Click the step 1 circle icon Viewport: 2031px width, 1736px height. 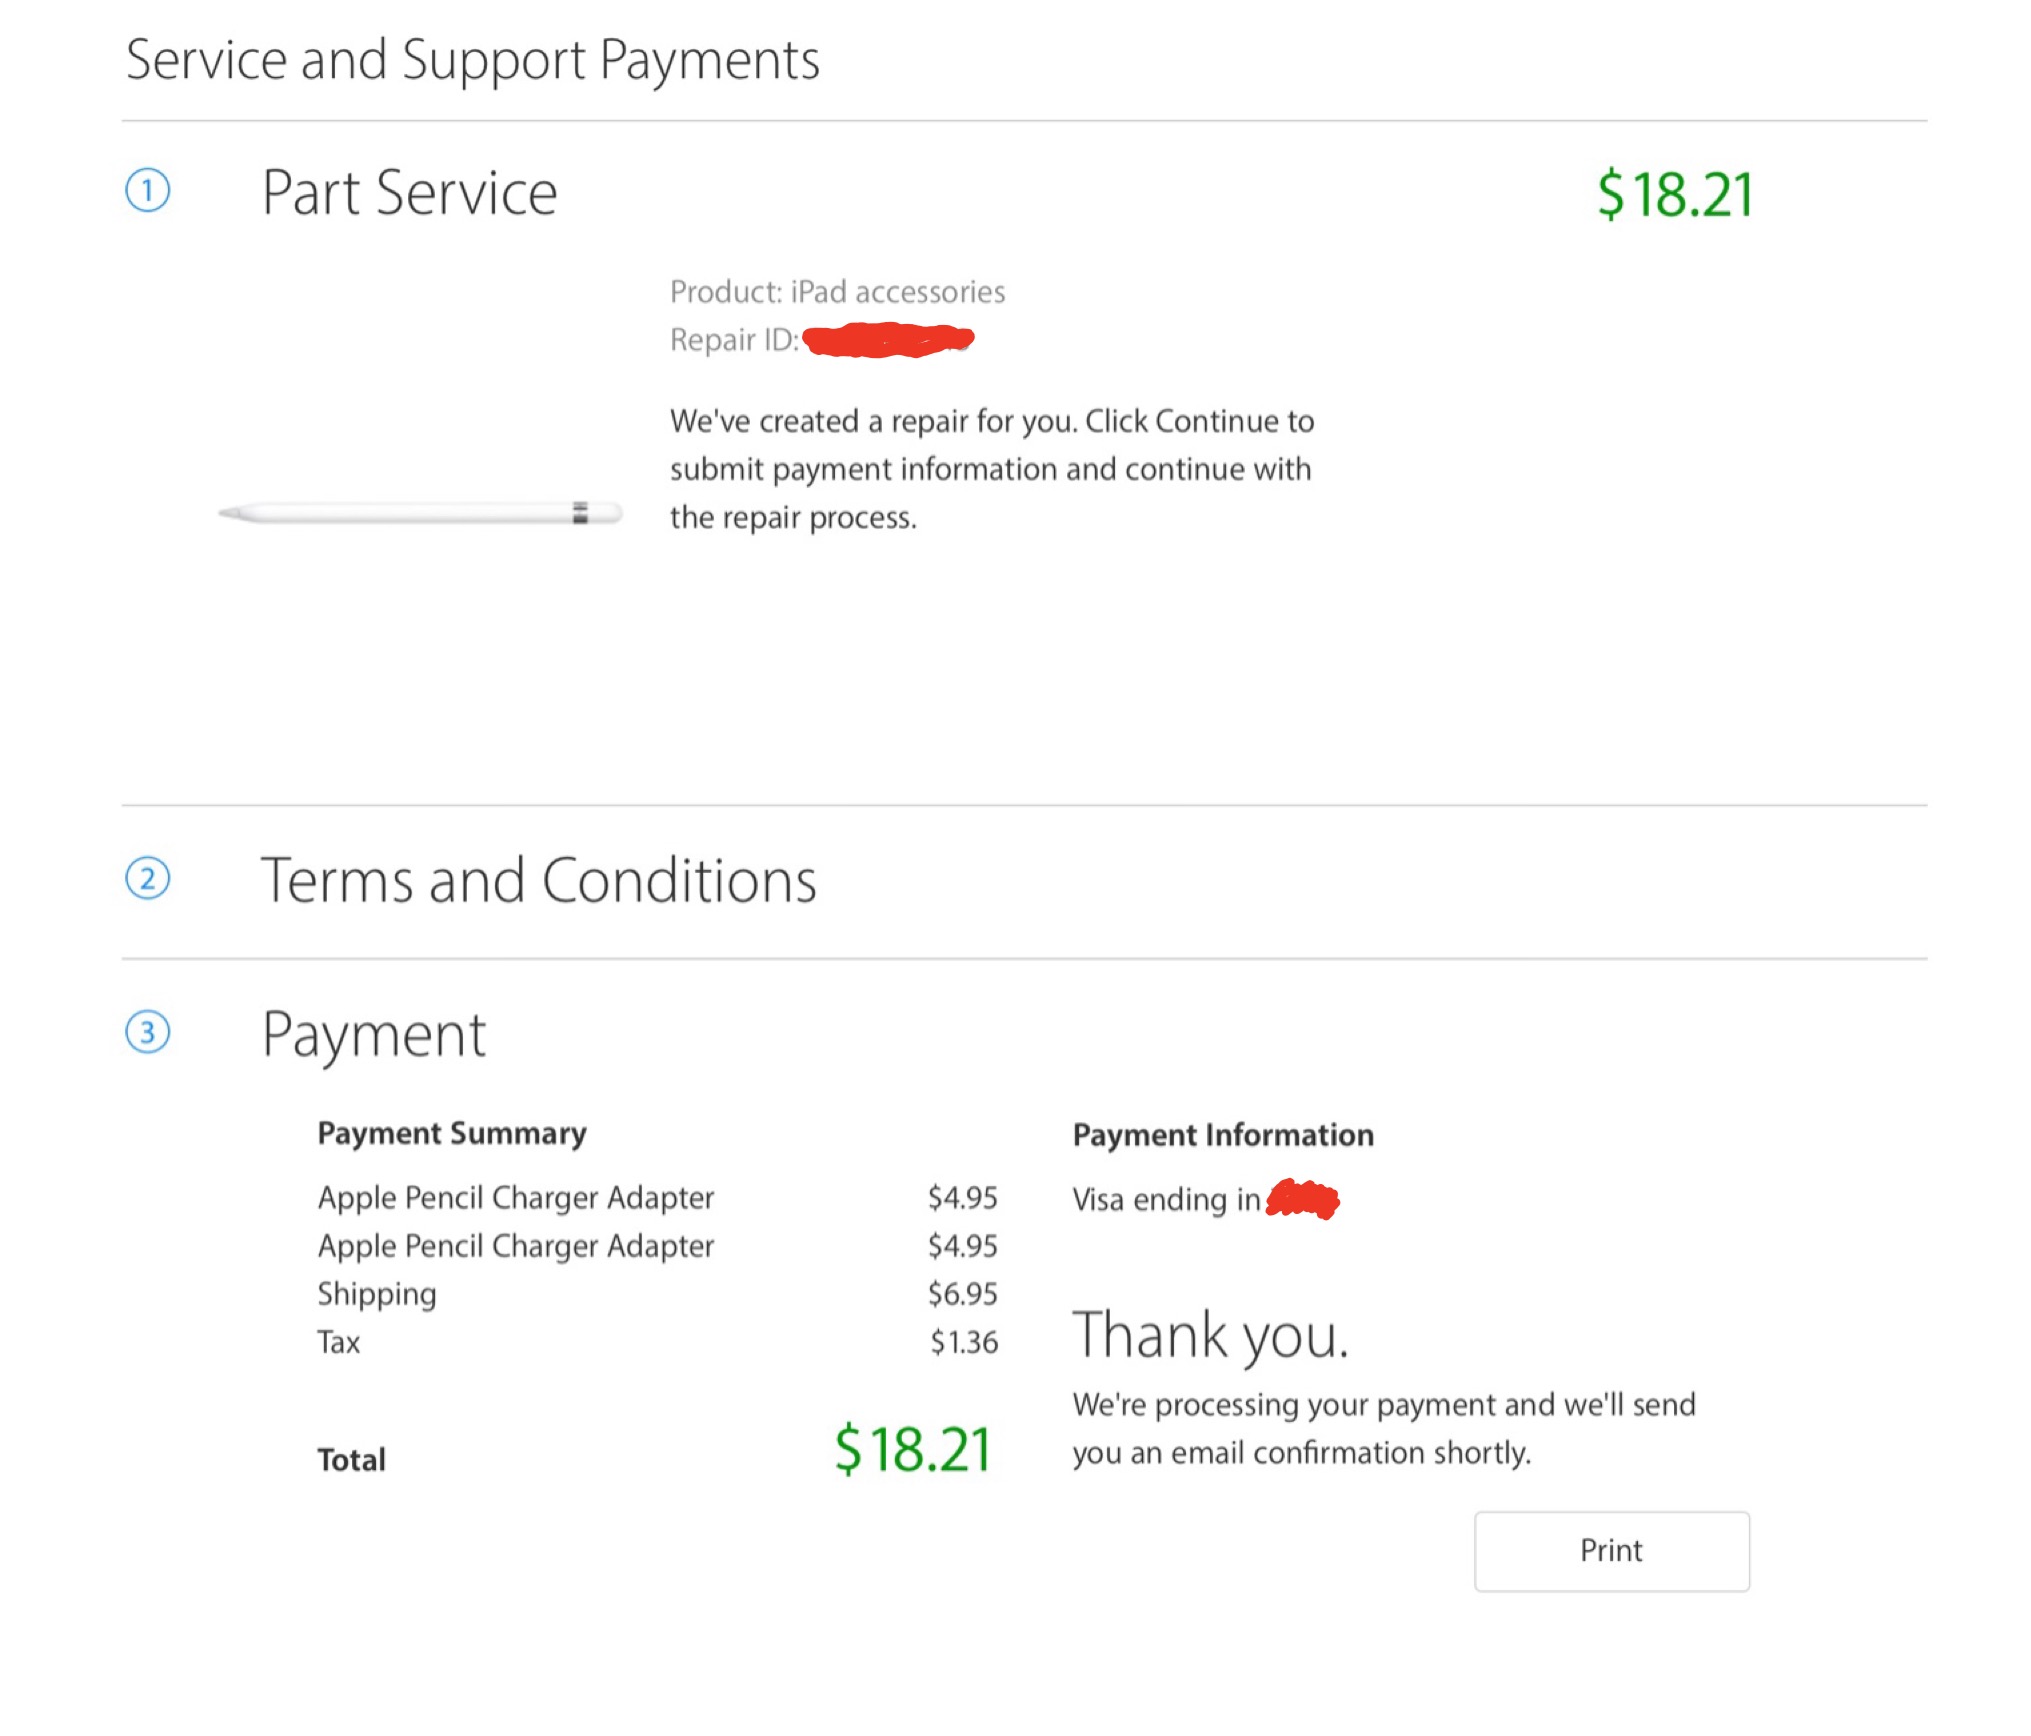click(147, 190)
